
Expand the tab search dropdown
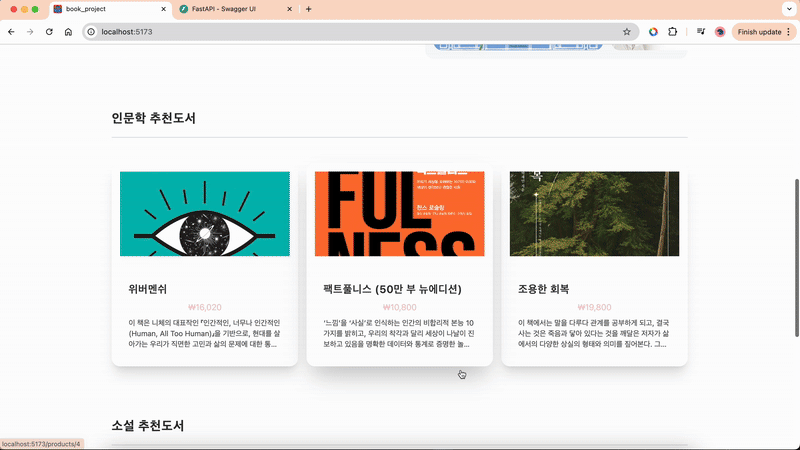(x=789, y=9)
